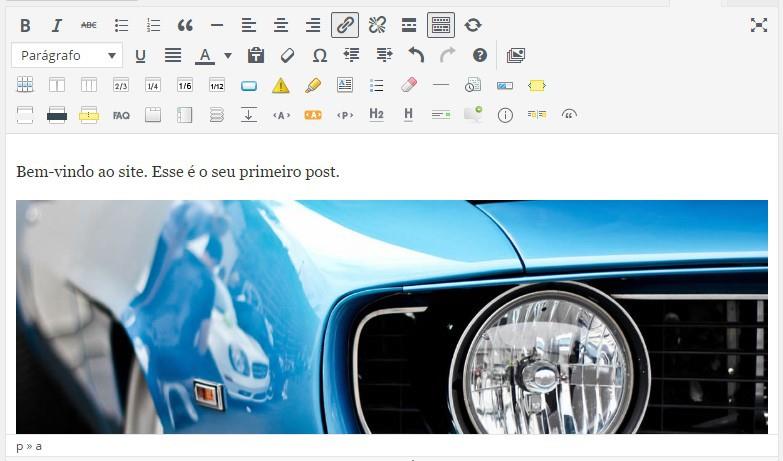Open the image gallery tool

(516, 55)
